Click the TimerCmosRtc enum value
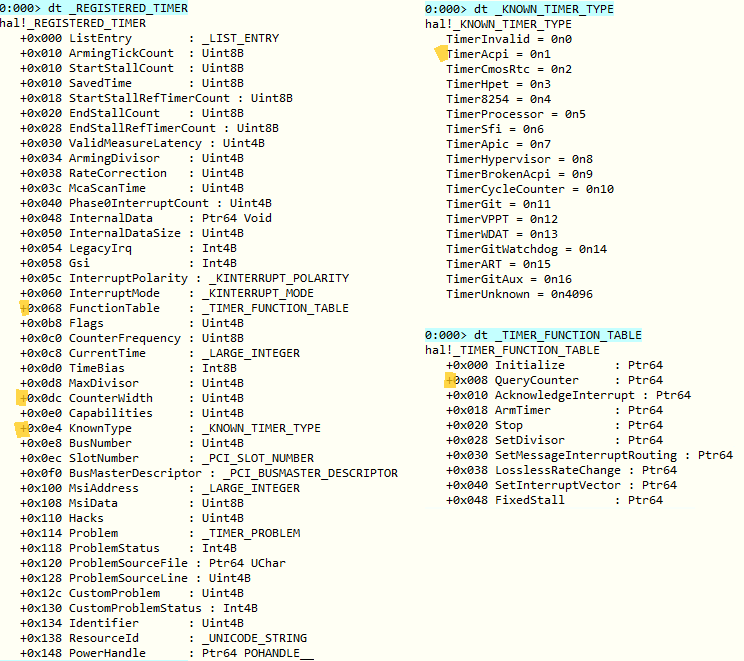This screenshot has width=744, height=661. (509, 69)
